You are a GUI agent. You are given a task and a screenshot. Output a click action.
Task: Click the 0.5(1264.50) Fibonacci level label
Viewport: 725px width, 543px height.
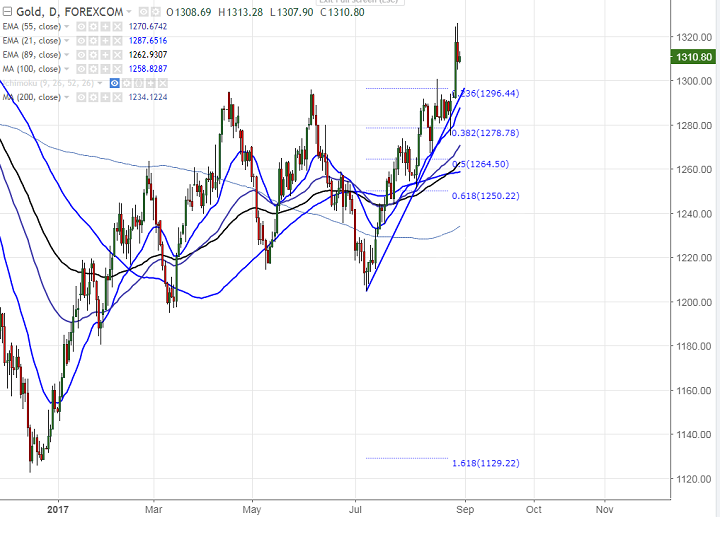480,164
